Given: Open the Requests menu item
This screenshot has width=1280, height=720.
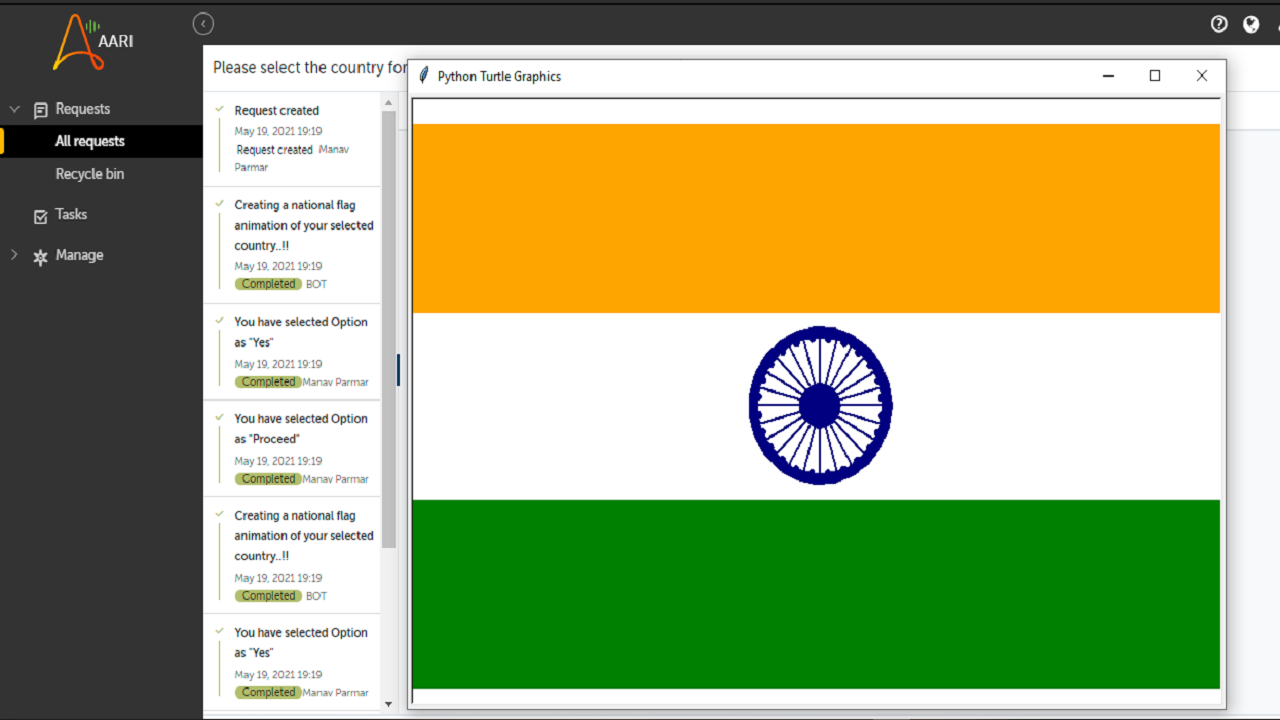Looking at the screenshot, I should click(83, 109).
